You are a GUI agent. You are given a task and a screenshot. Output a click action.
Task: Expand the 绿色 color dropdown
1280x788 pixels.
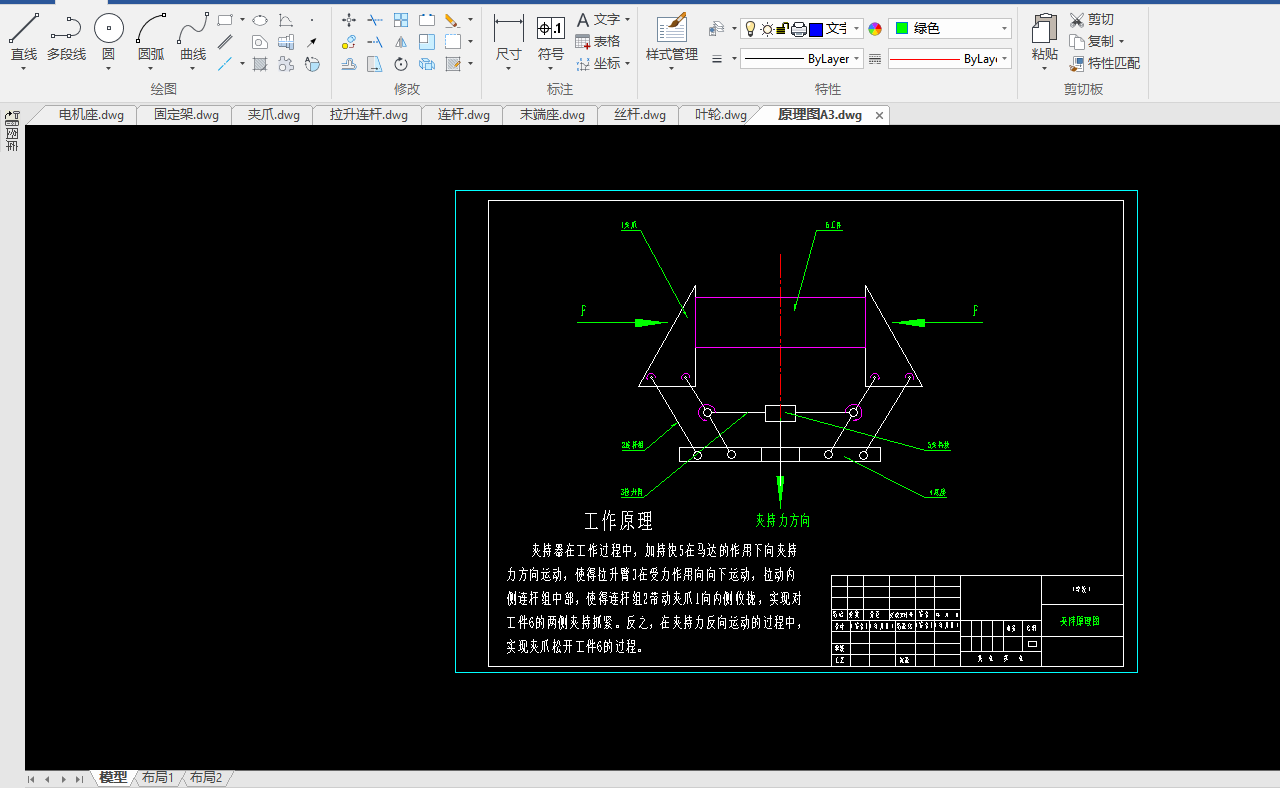[x=950, y=29]
